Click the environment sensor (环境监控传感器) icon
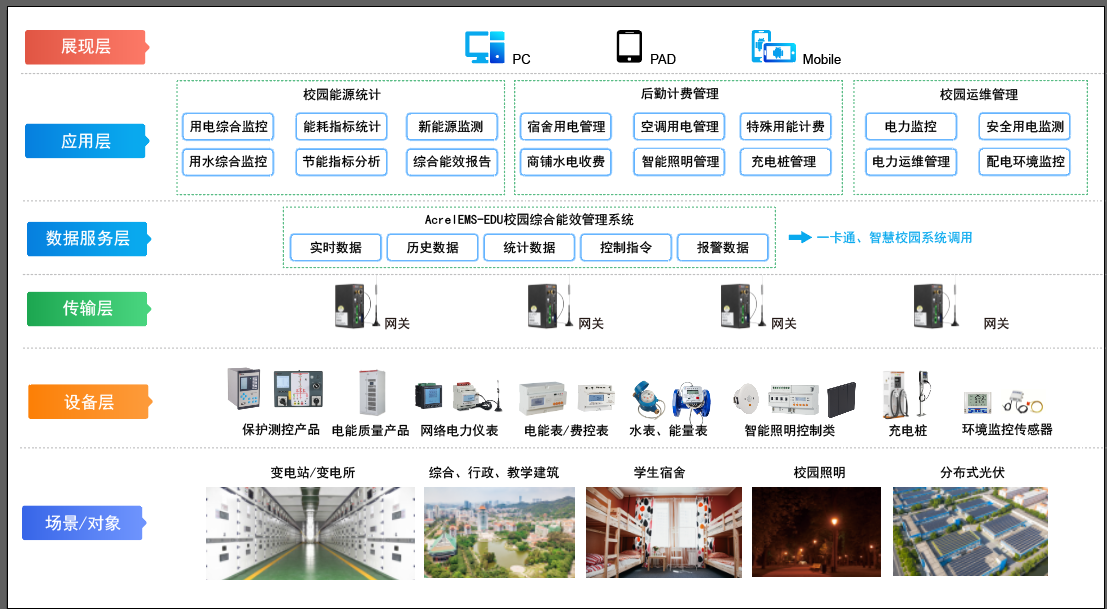 click(x=1005, y=400)
